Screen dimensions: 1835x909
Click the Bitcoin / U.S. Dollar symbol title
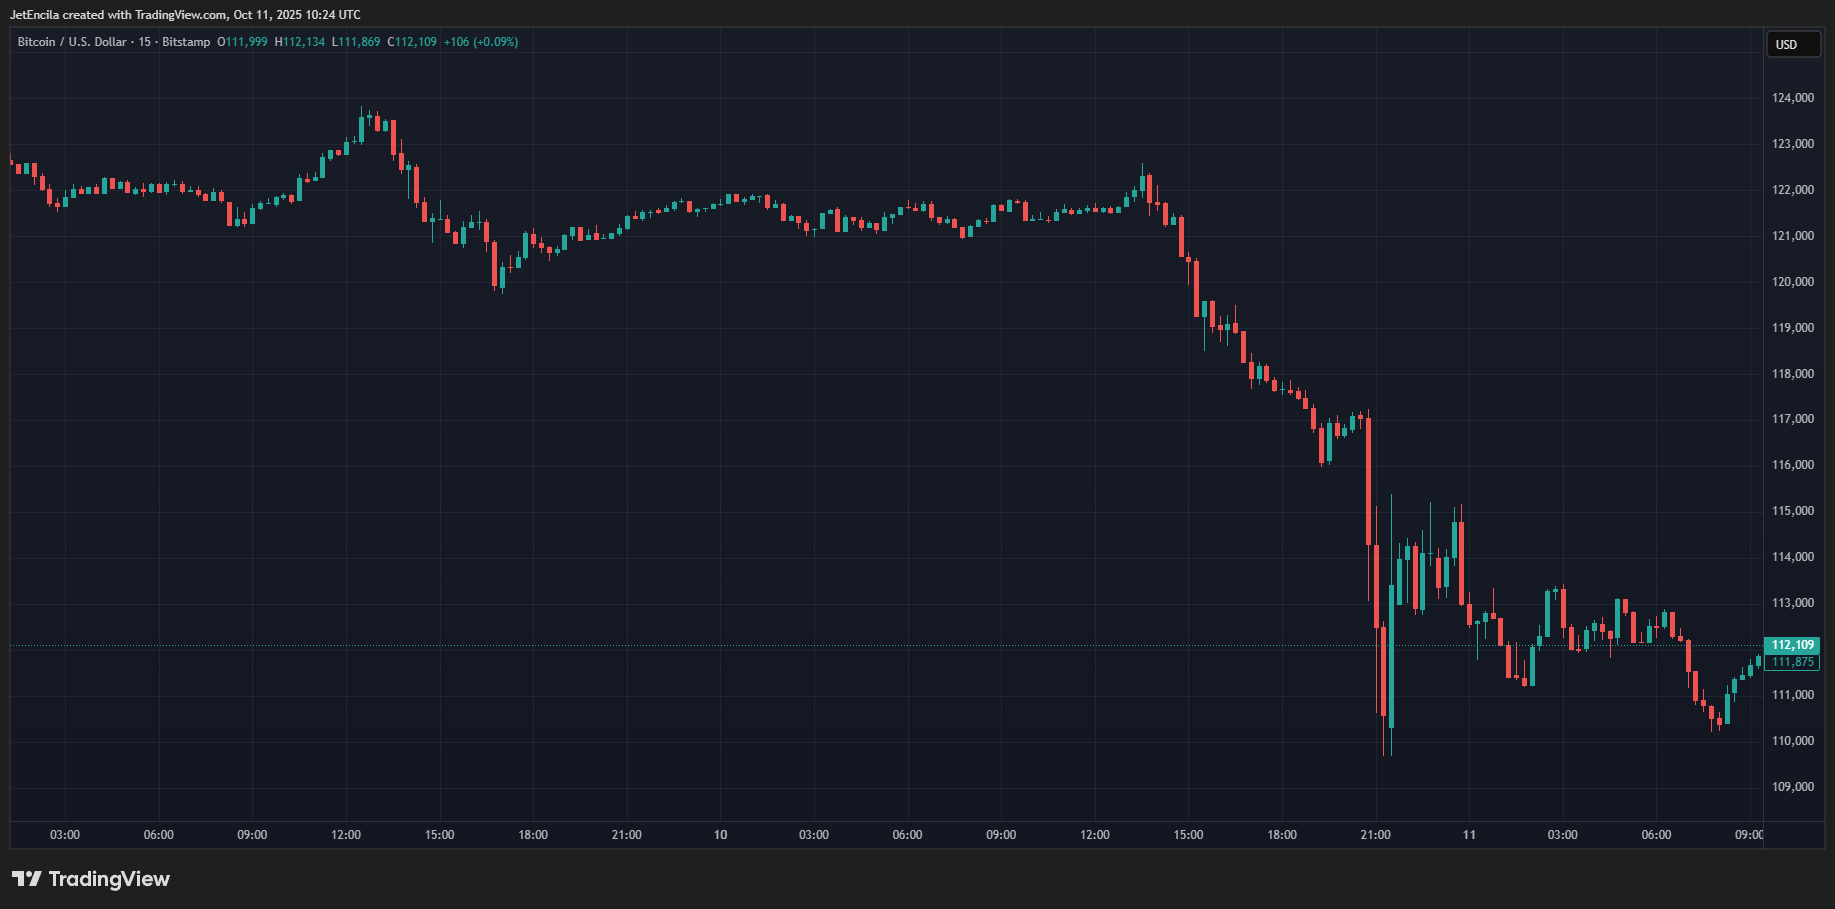[x=72, y=42]
